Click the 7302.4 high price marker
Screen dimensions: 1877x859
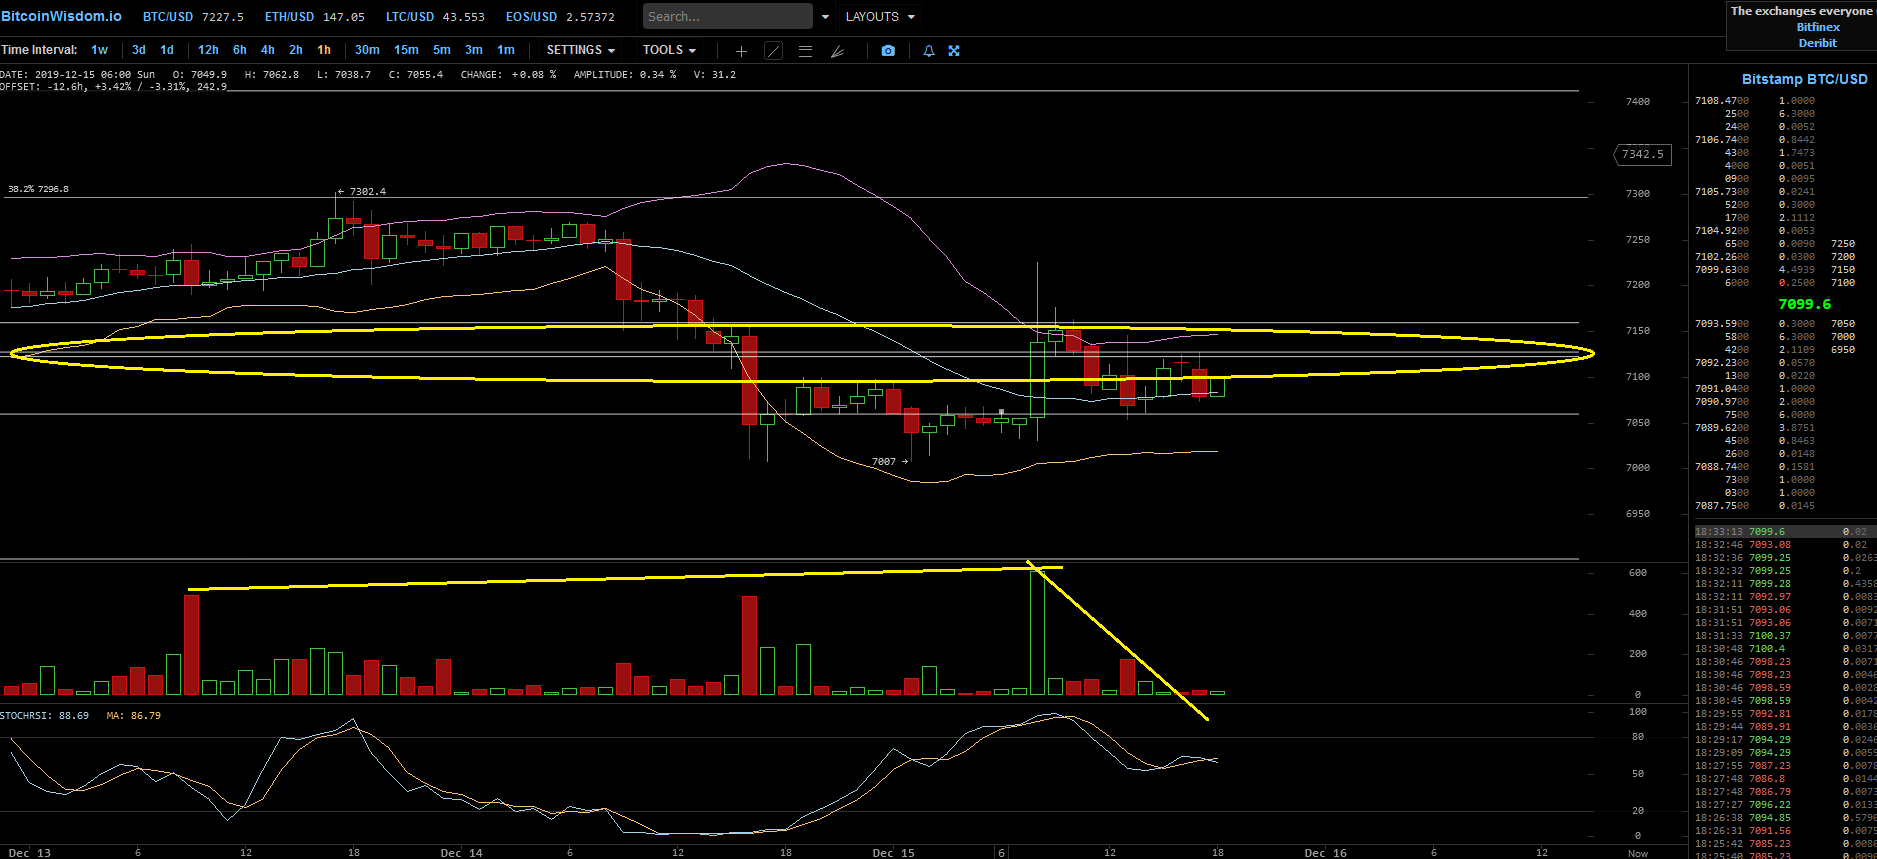(362, 191)
